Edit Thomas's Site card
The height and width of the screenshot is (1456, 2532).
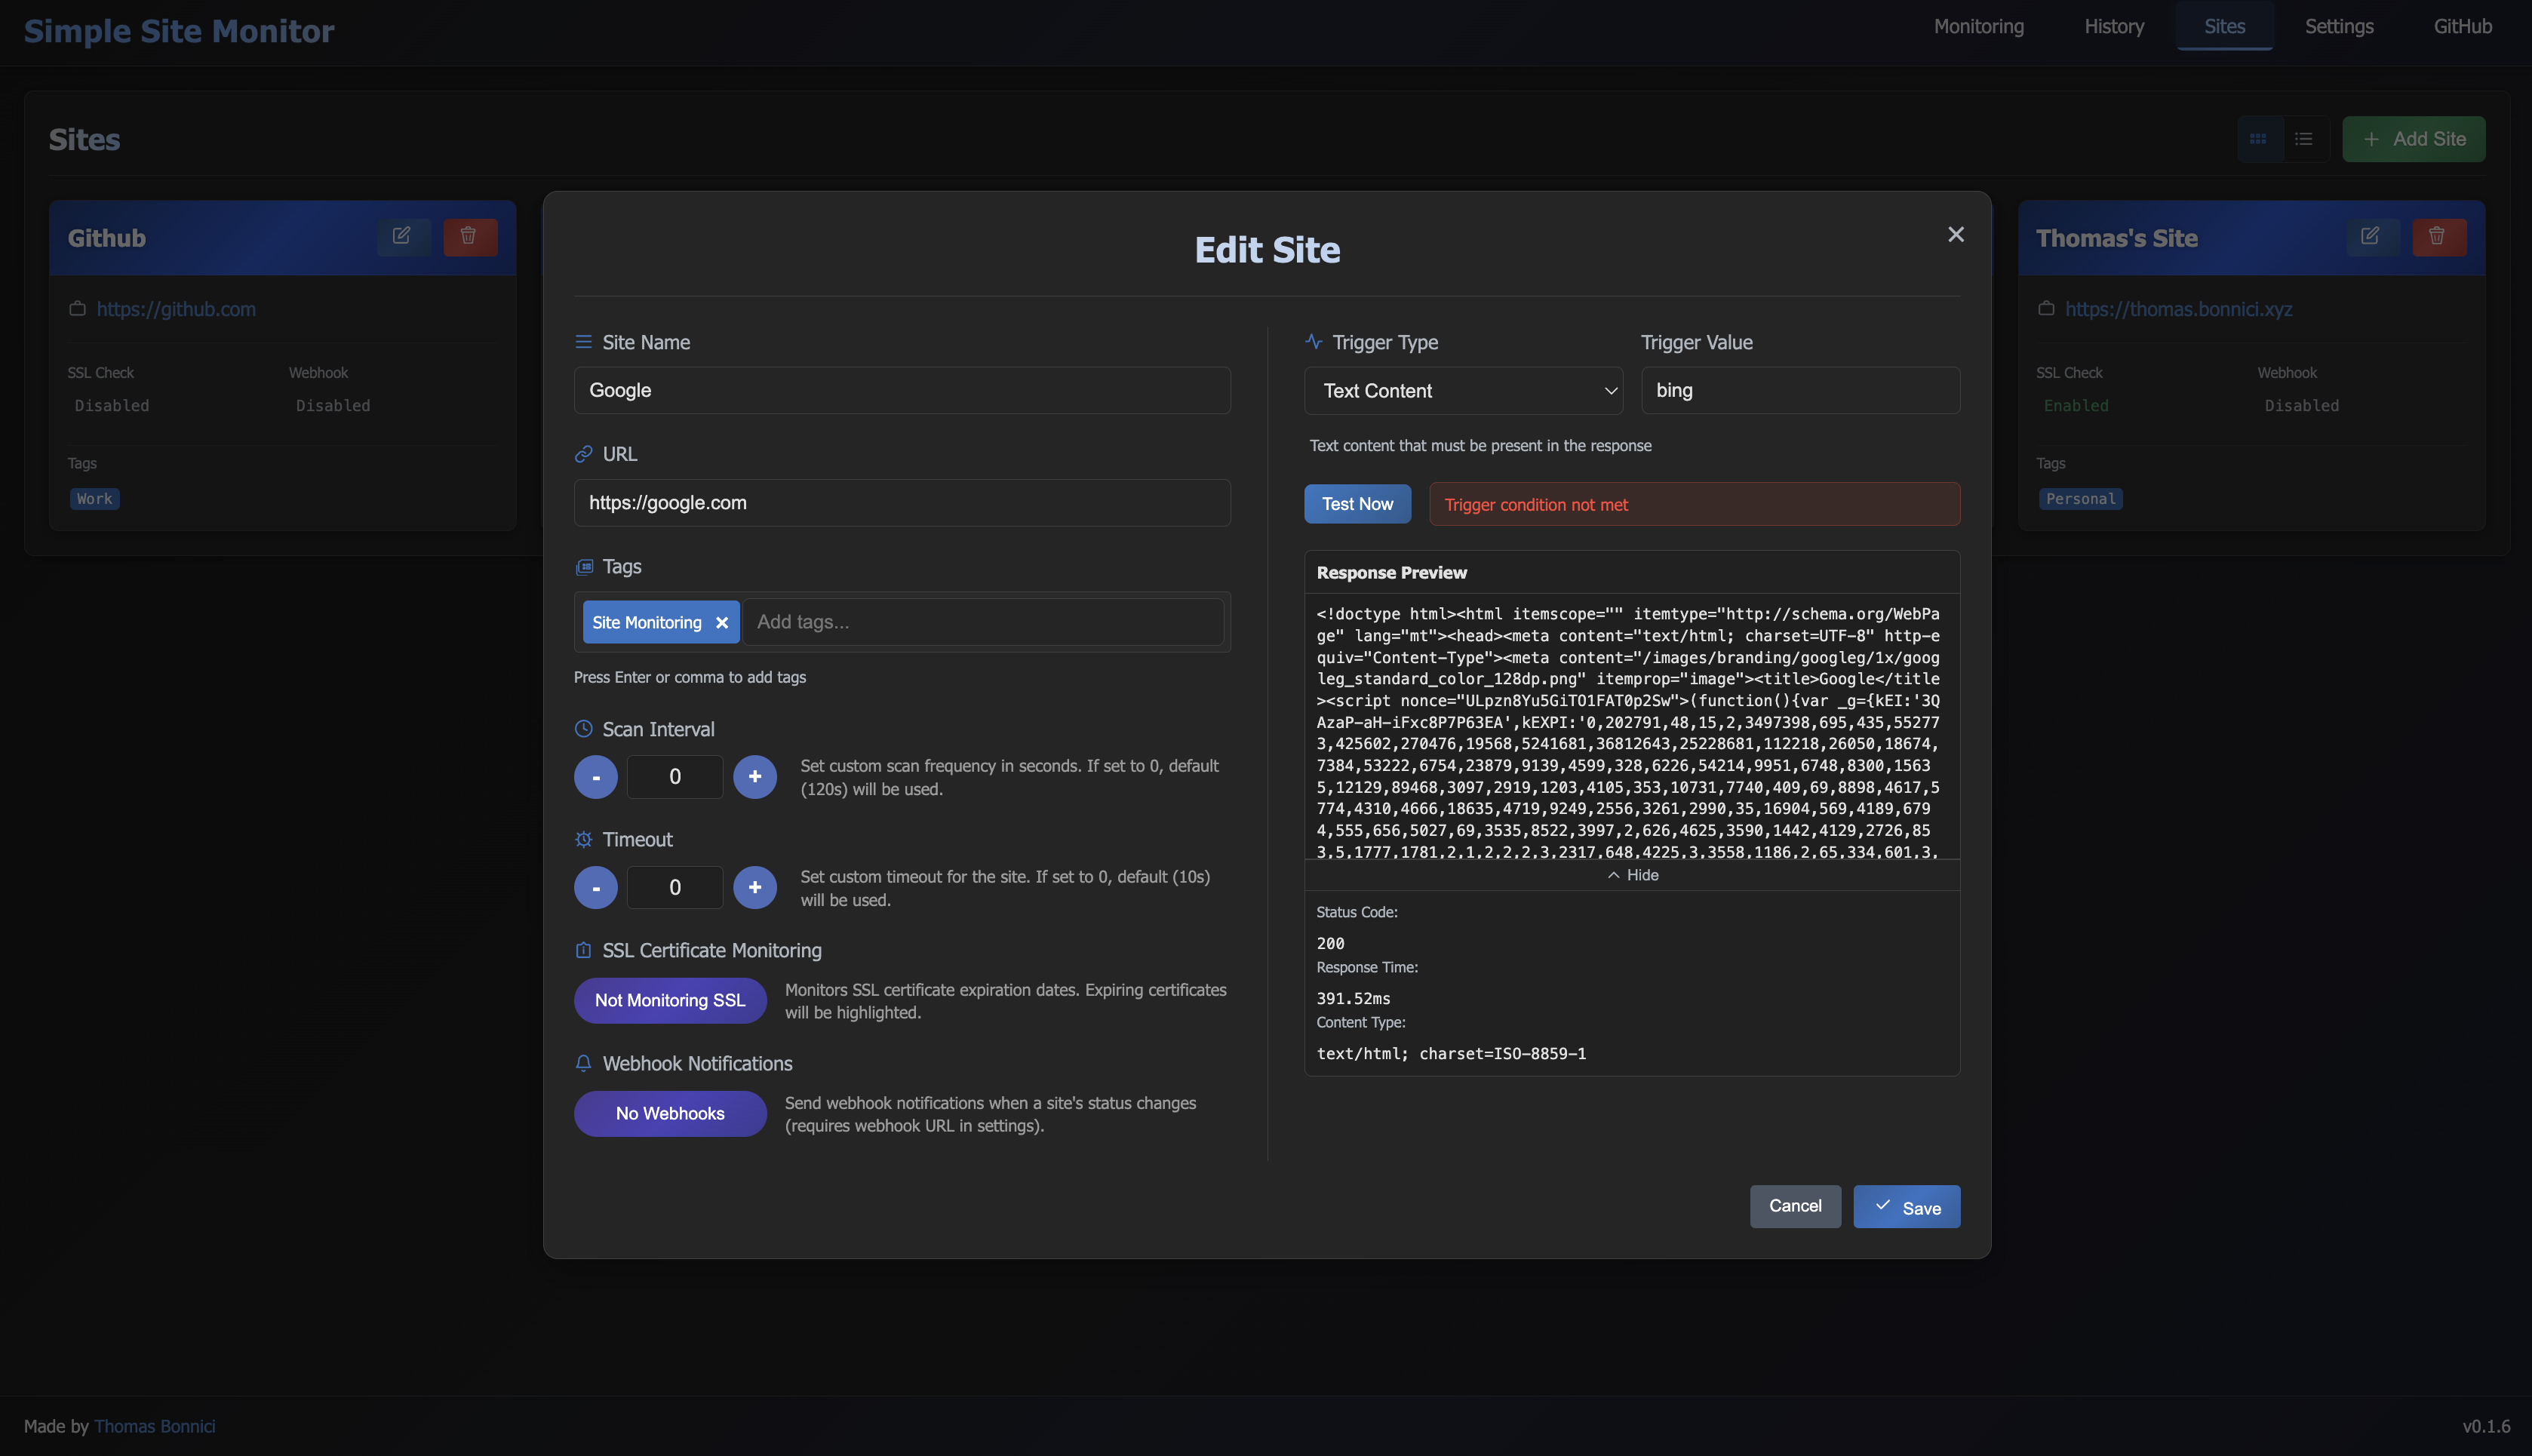2371,237
